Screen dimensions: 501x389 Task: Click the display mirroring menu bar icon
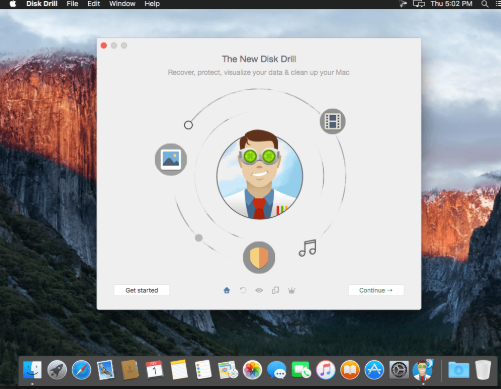(419, 4)
